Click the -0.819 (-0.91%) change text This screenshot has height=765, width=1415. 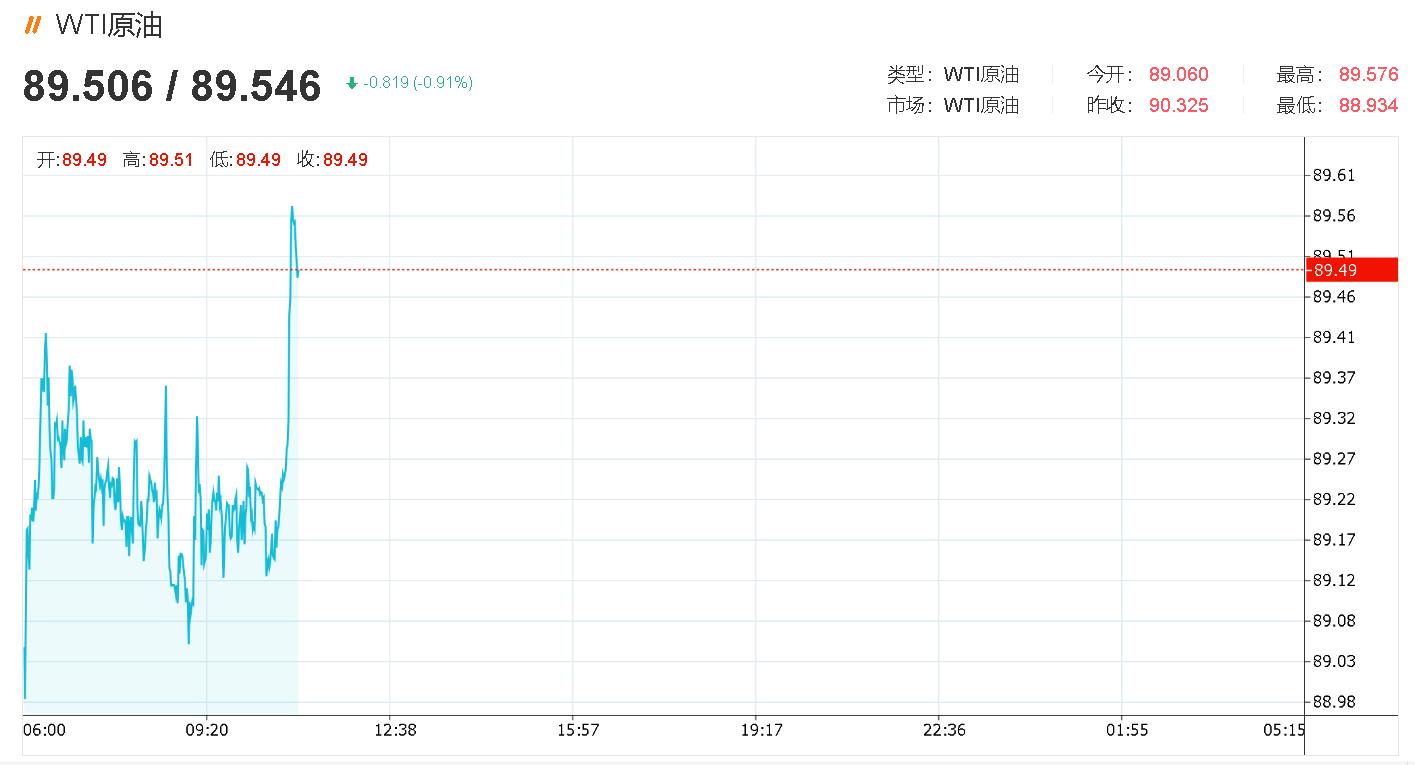pyautogui.click(x=418, y=83)
